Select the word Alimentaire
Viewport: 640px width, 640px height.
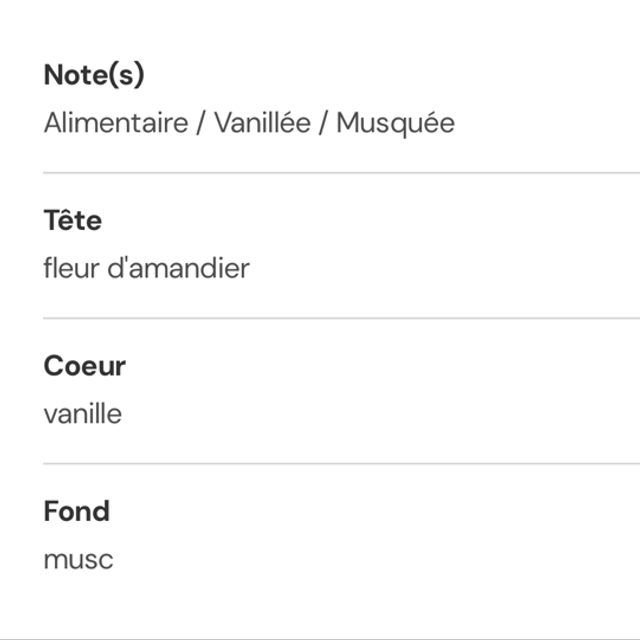point(116,123)
